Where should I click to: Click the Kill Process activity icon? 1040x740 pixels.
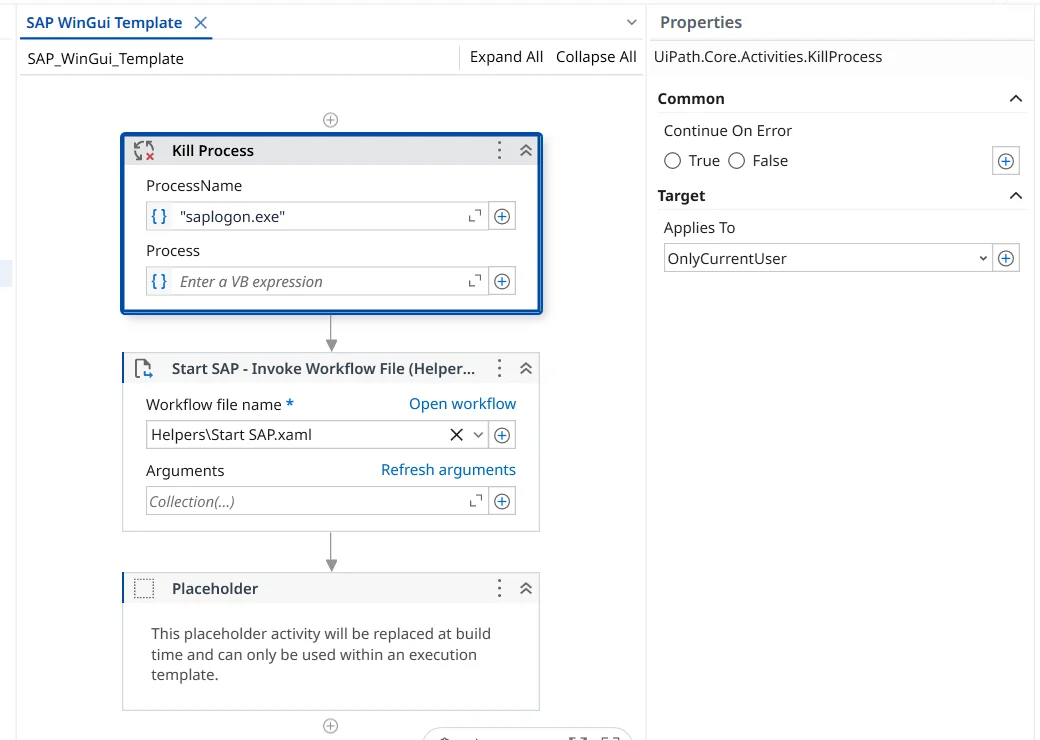coord(144,151)
